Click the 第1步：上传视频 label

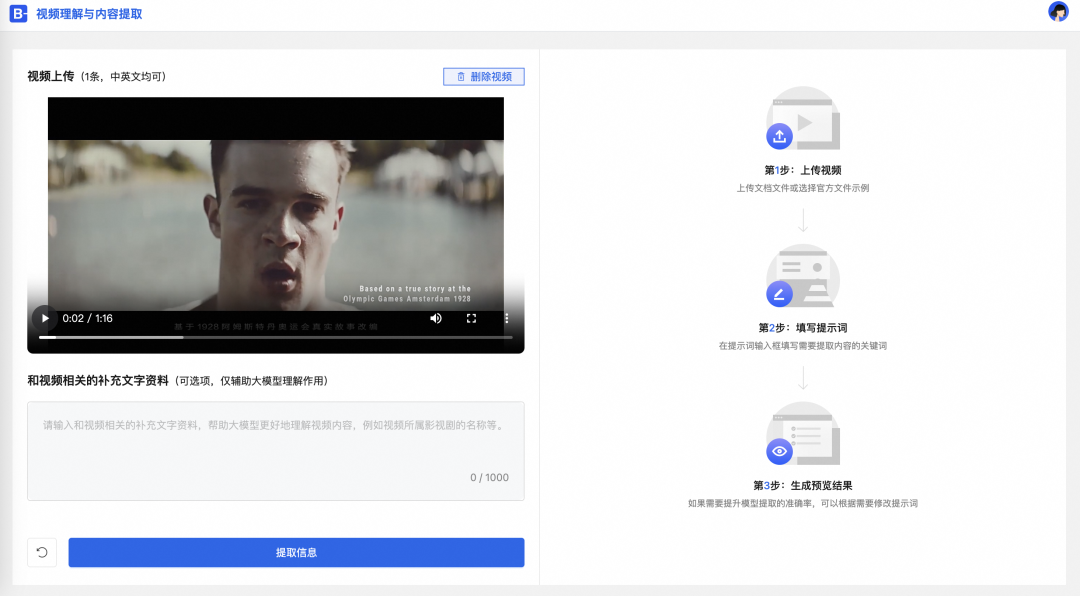[802, 170]
